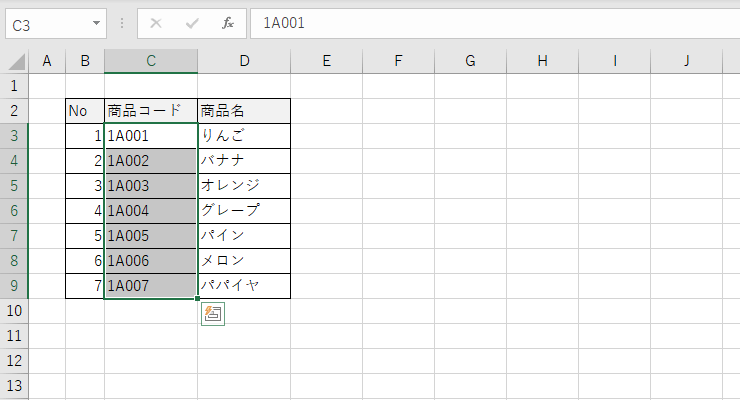
Task: Select row 3 header
Action: 14,136
